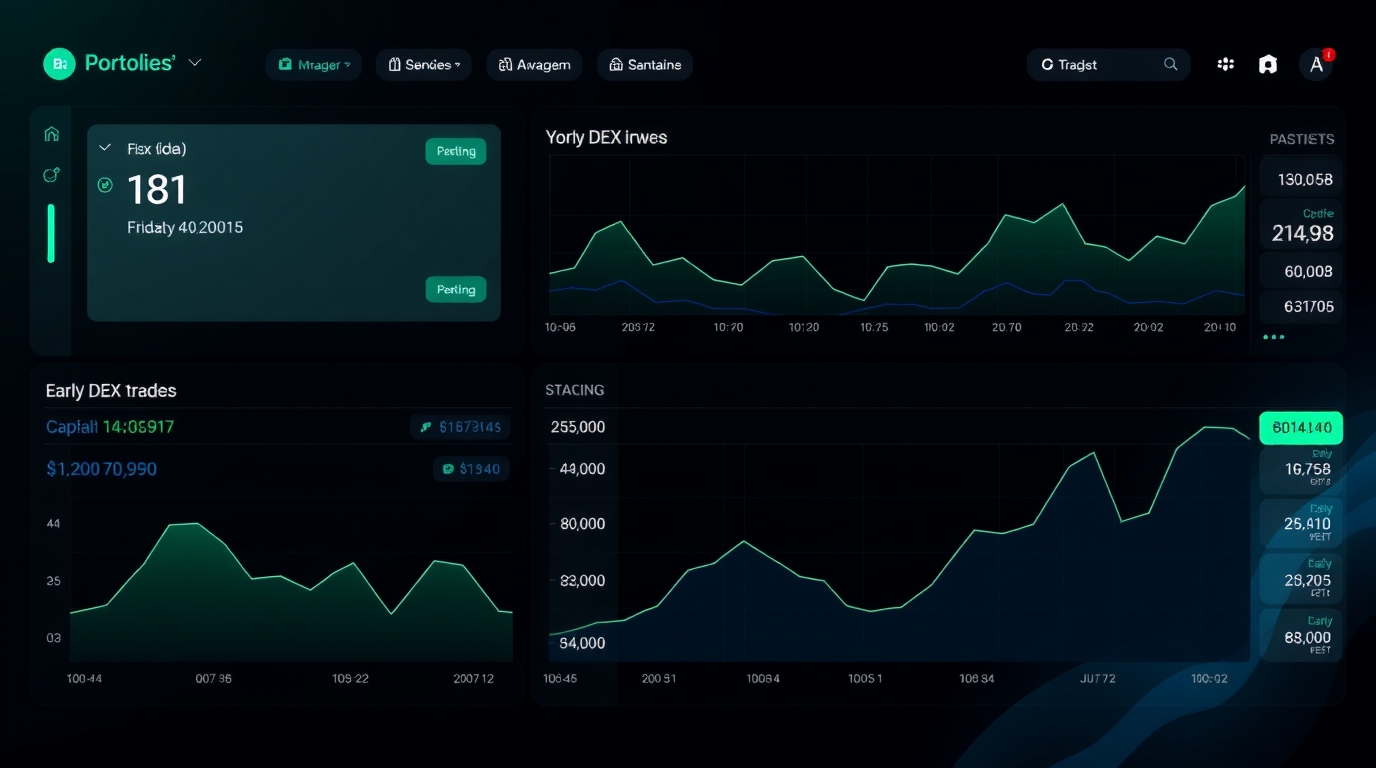This screenshot has width=1376, height=768.
Task: Switch to the Santains section
Action: tap(644, 64)
